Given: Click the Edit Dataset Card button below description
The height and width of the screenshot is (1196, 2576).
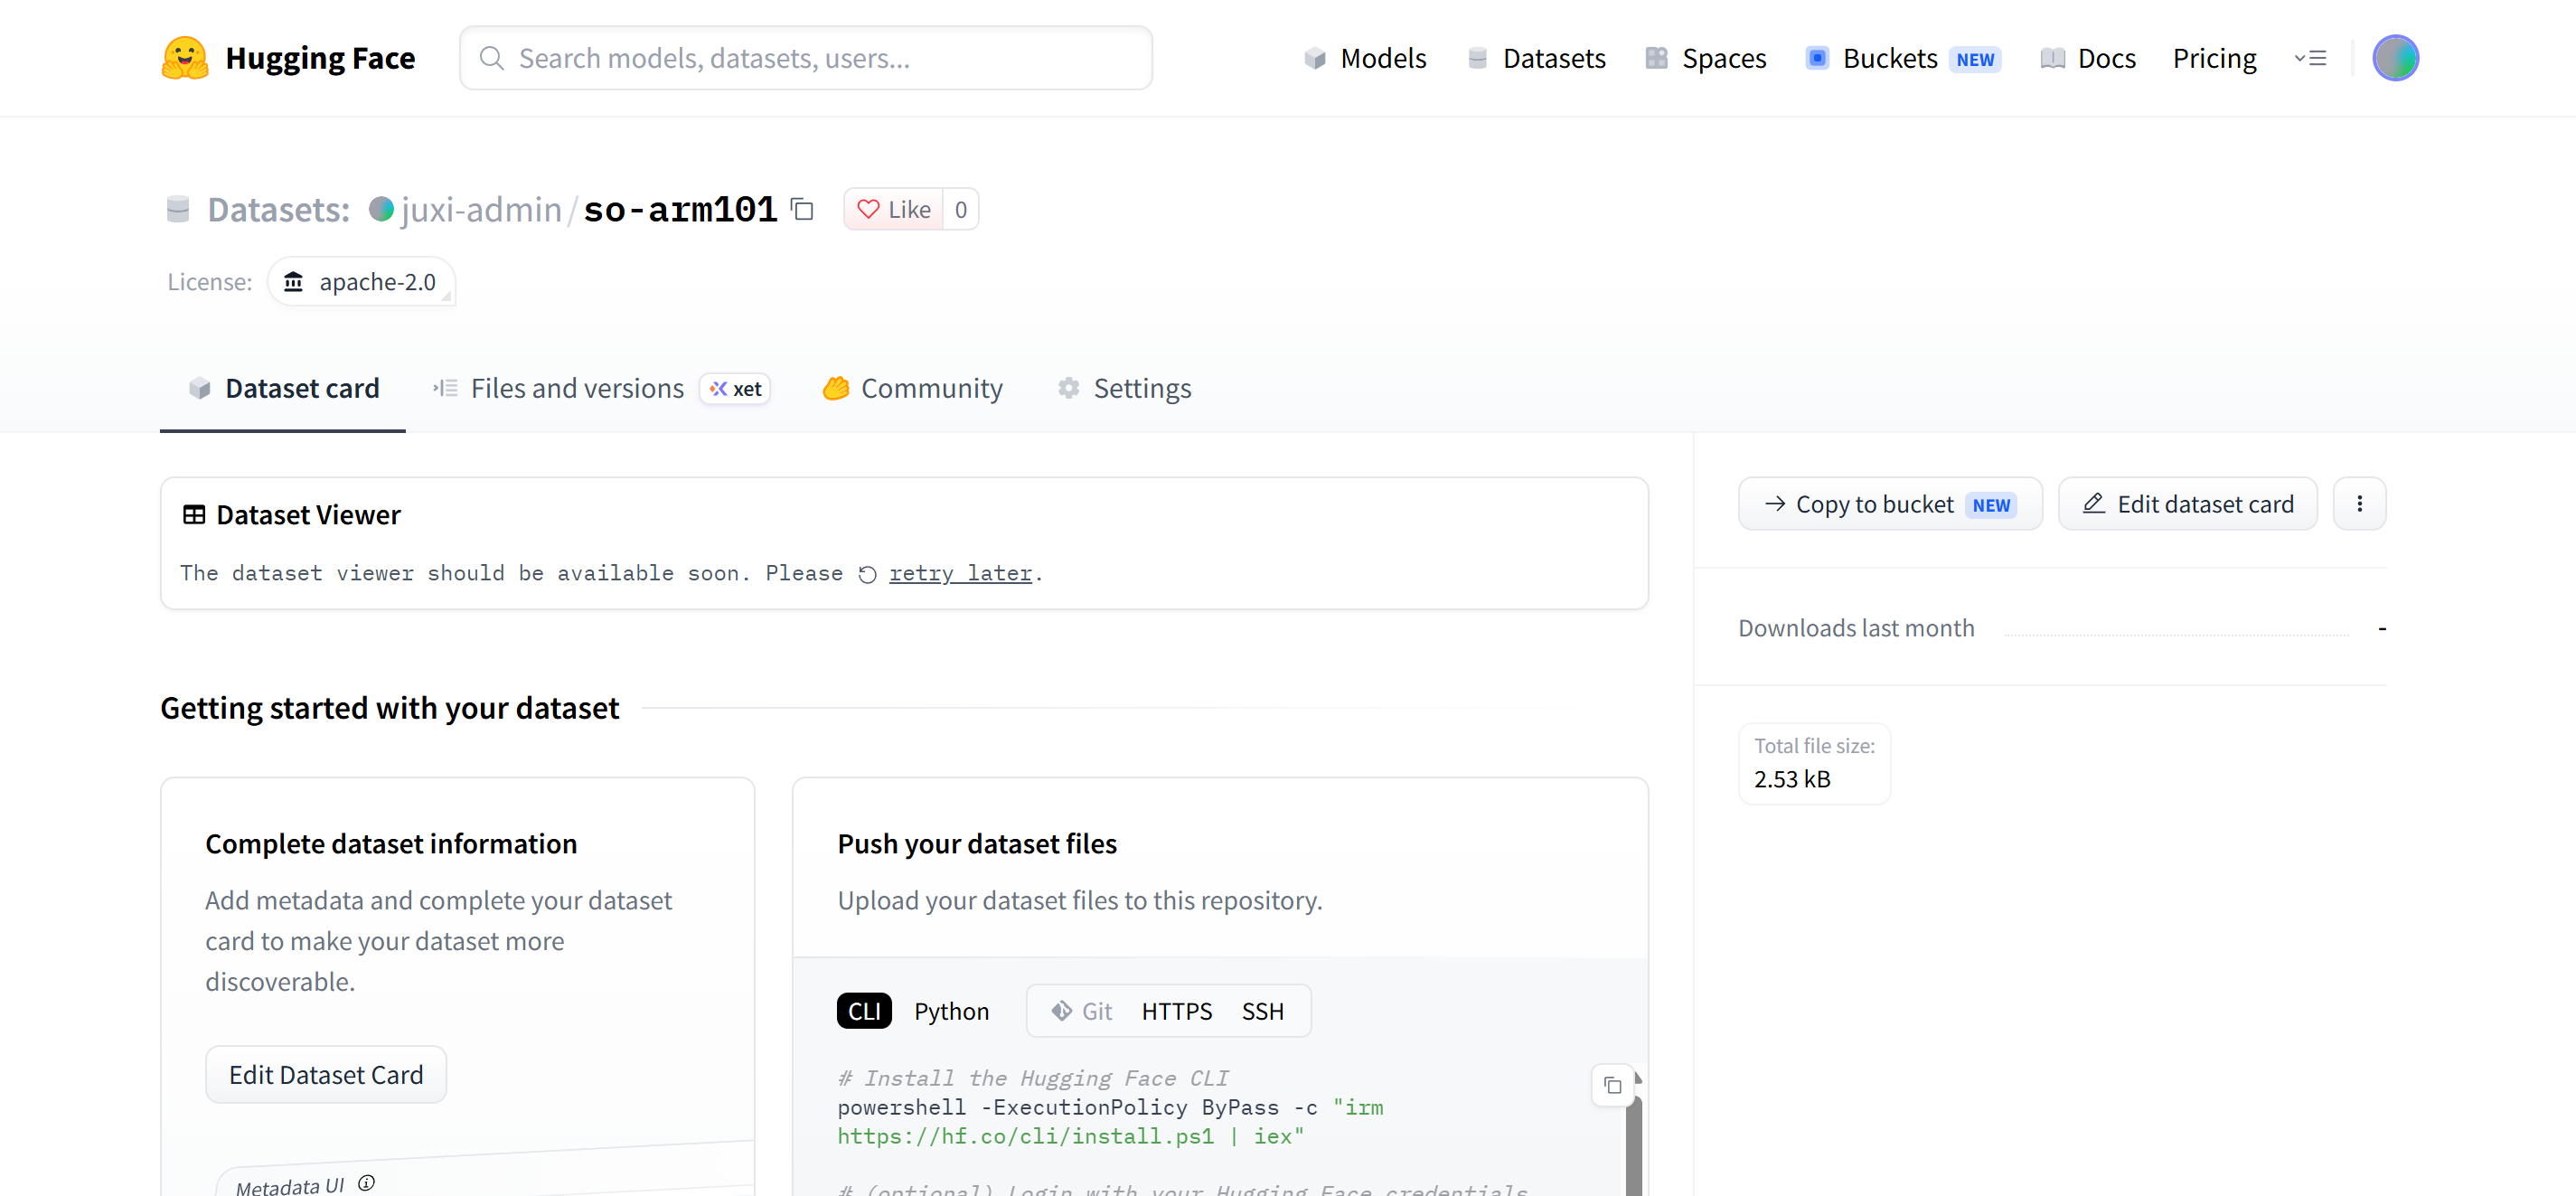Looking at the screenshot, I should click(326, 1074).
